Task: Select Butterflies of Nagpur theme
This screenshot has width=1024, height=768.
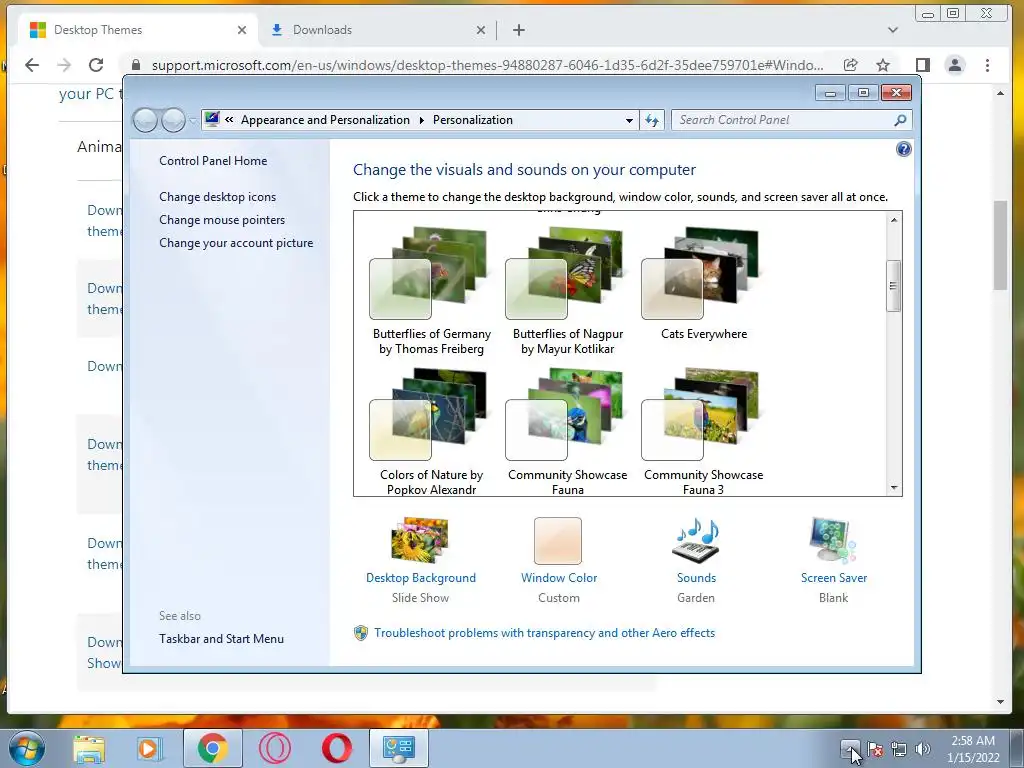Action: [567, 290]
